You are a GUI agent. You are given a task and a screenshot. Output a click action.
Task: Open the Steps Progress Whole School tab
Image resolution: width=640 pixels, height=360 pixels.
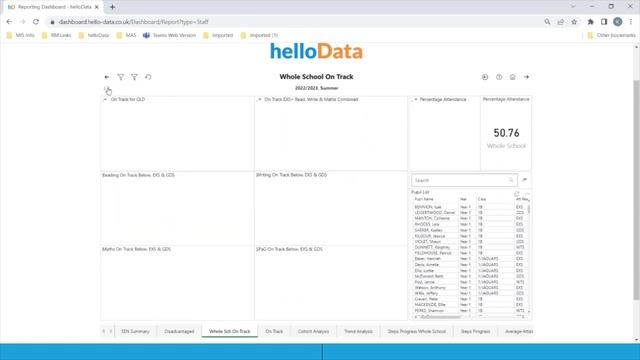[x=417, y=331]
